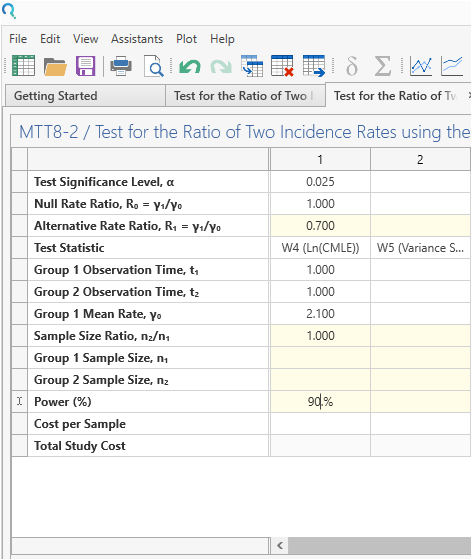Open the Assistants menu

137,39
